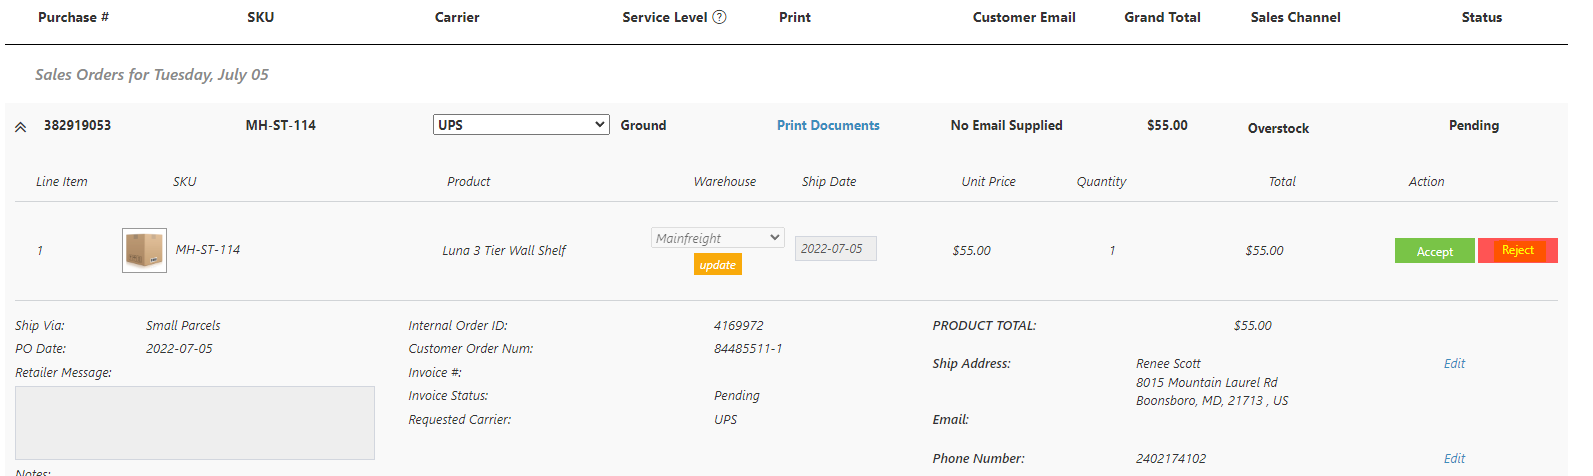Viewport: 1593px width, 476px height.
Task: Reject the line item order
Action: tap(1517, 250)
